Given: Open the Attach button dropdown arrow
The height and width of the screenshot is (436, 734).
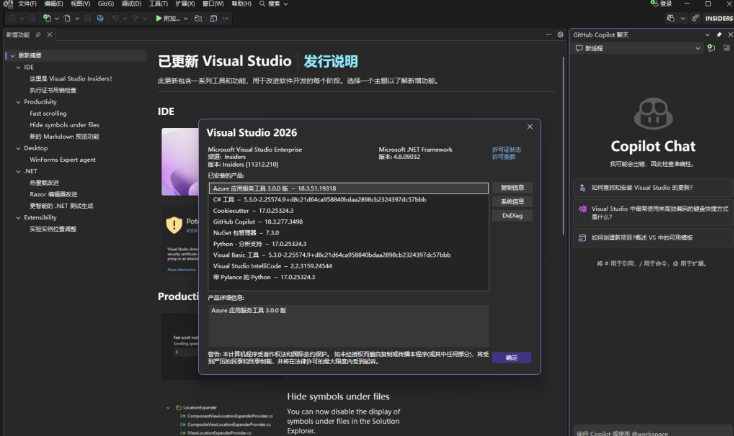Looking at the screenshot, I should (x=186, y=19).
